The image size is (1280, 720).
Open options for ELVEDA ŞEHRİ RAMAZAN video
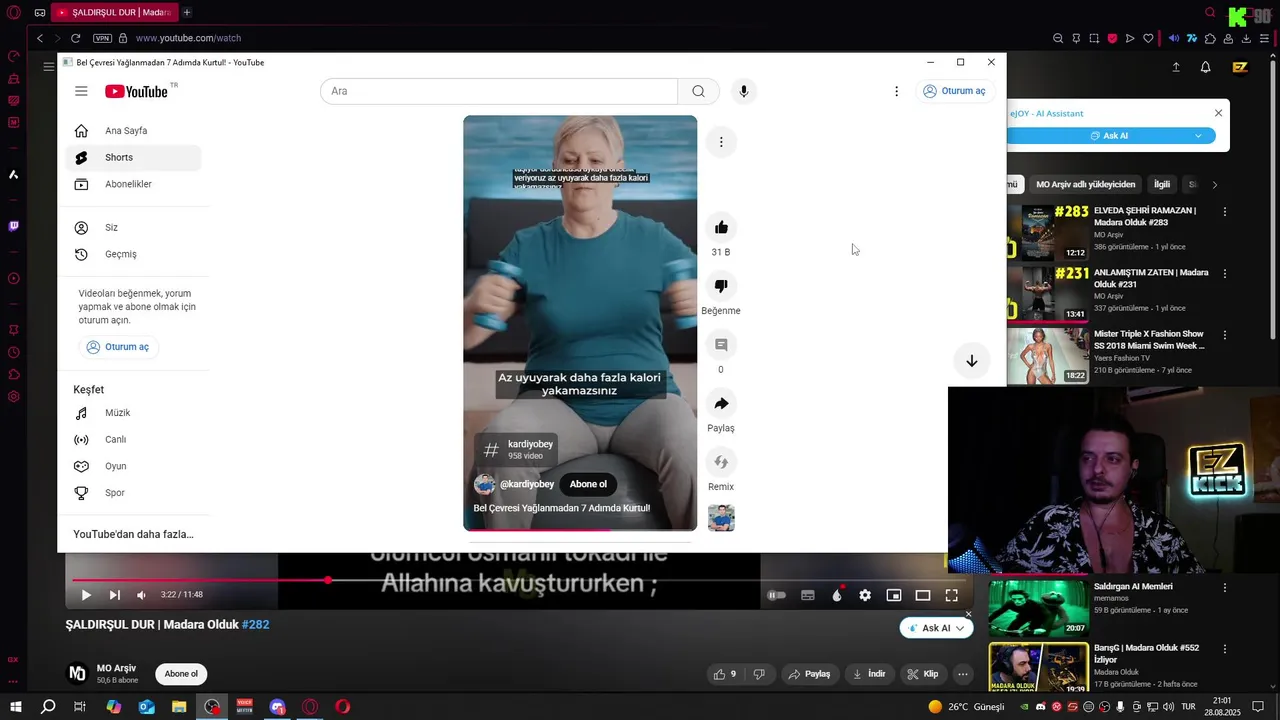coord(1225,212)
